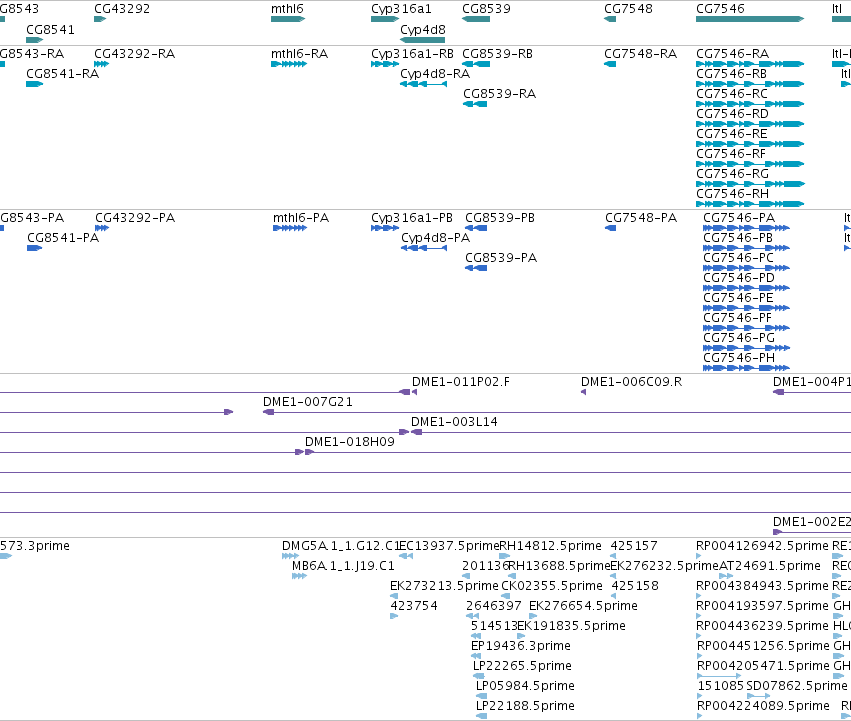Select transcript CG7548-RA

point(640,54)
